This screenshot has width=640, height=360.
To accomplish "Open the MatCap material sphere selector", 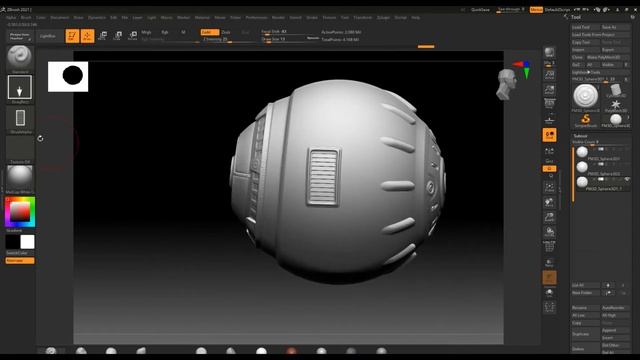I will tap(20, 177).
